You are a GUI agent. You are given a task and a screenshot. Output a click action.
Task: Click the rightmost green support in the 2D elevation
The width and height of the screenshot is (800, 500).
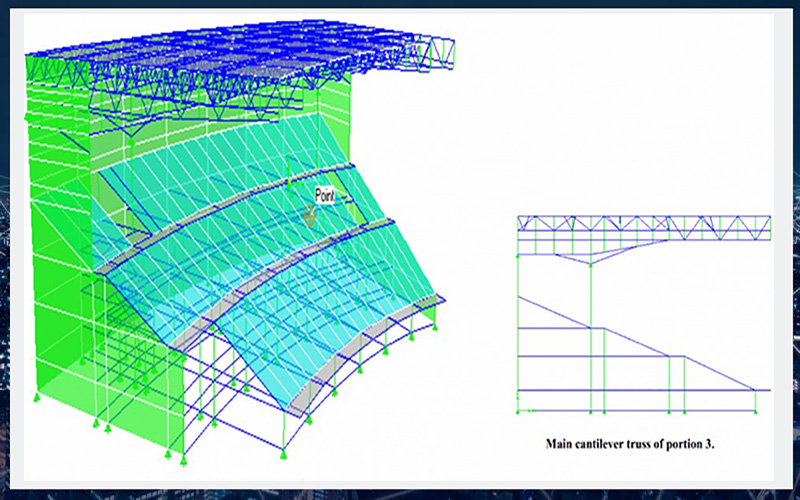point(756,409)
